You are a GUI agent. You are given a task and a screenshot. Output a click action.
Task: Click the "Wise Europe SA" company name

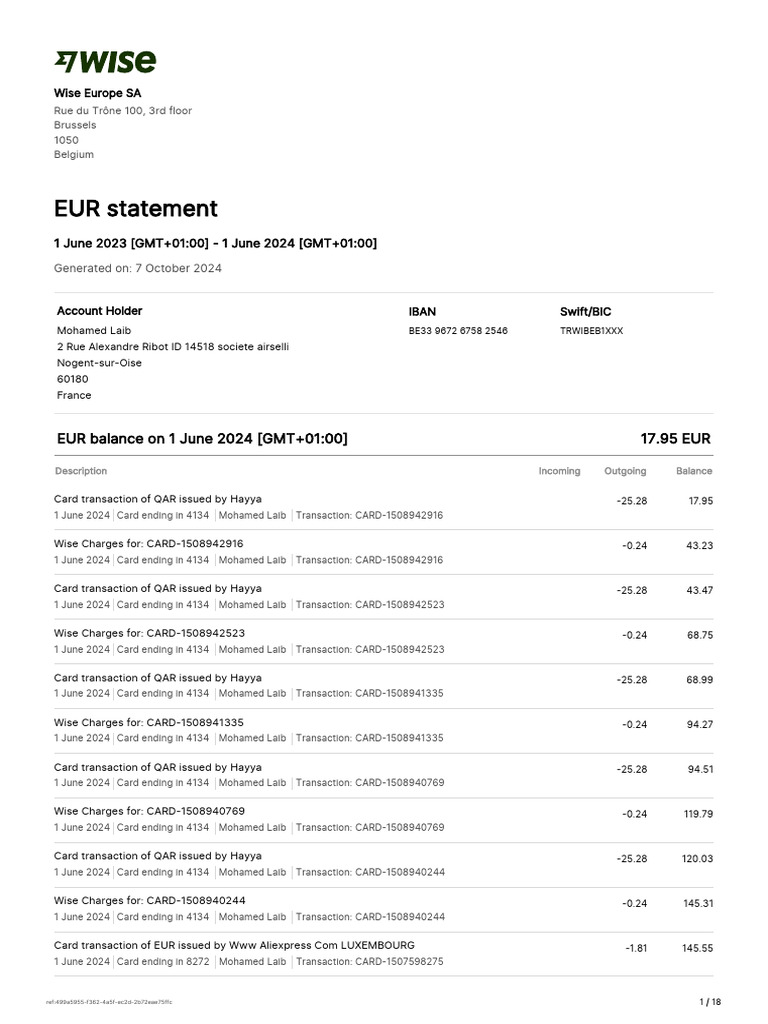click(x=97, y=93)
